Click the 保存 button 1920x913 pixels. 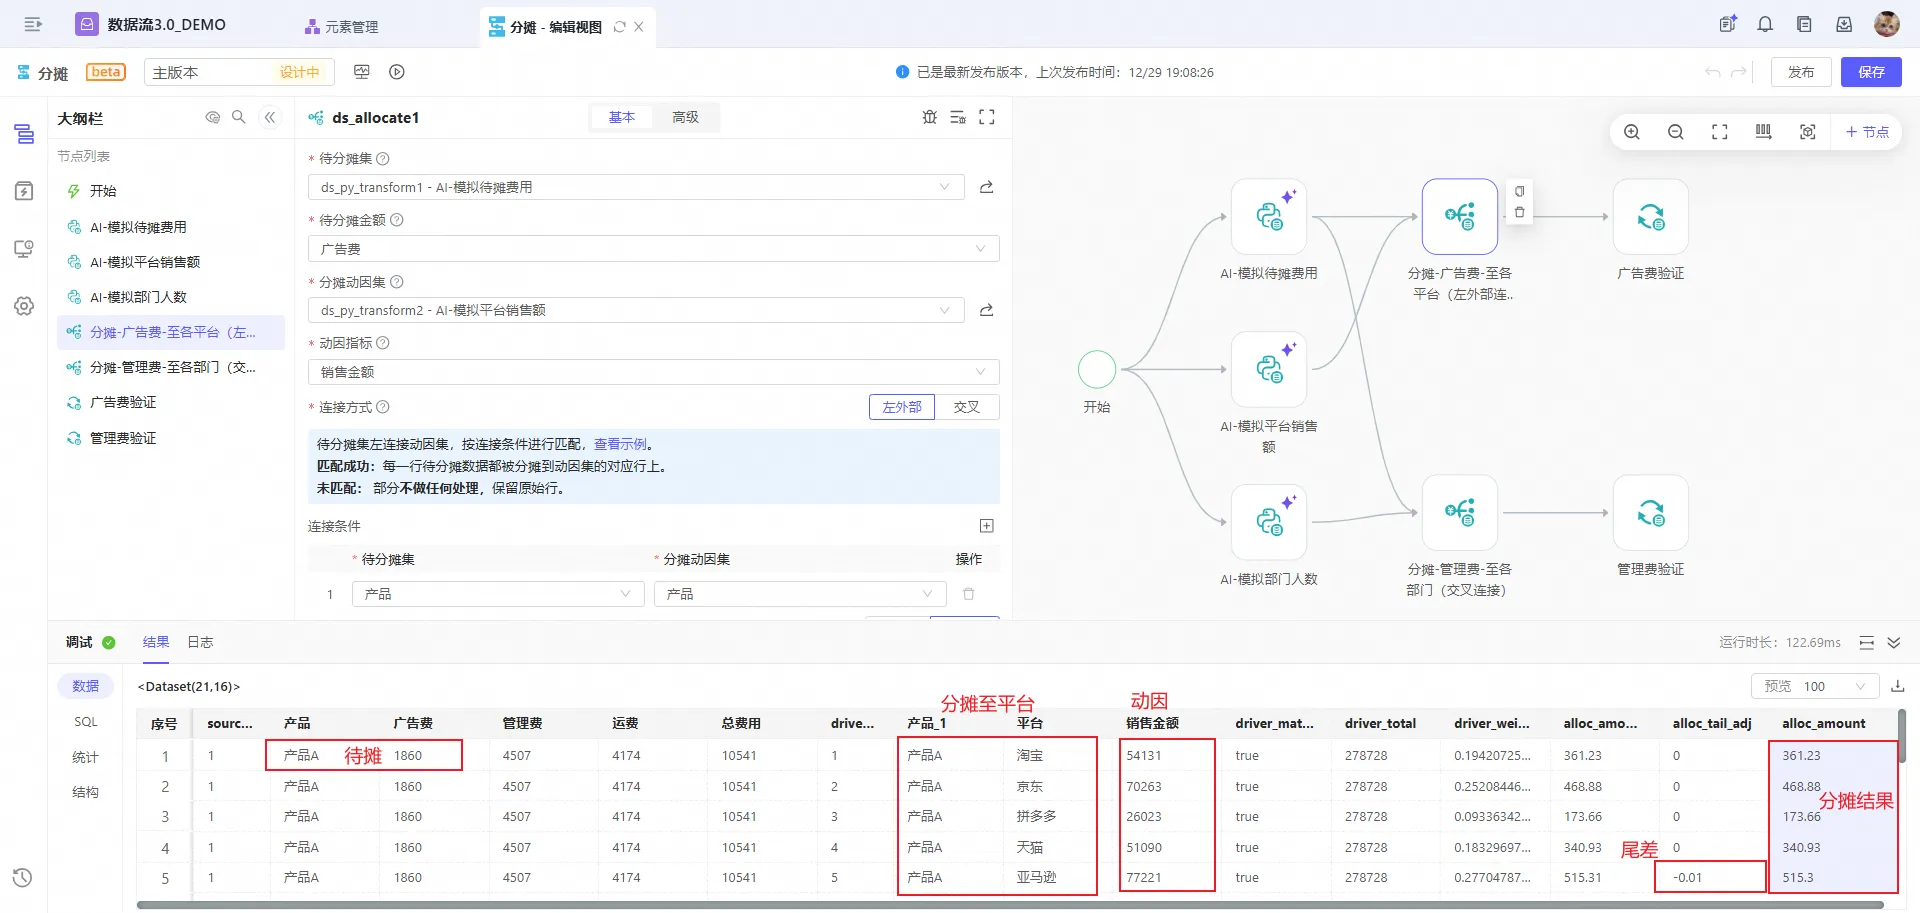click(1870, 72)
